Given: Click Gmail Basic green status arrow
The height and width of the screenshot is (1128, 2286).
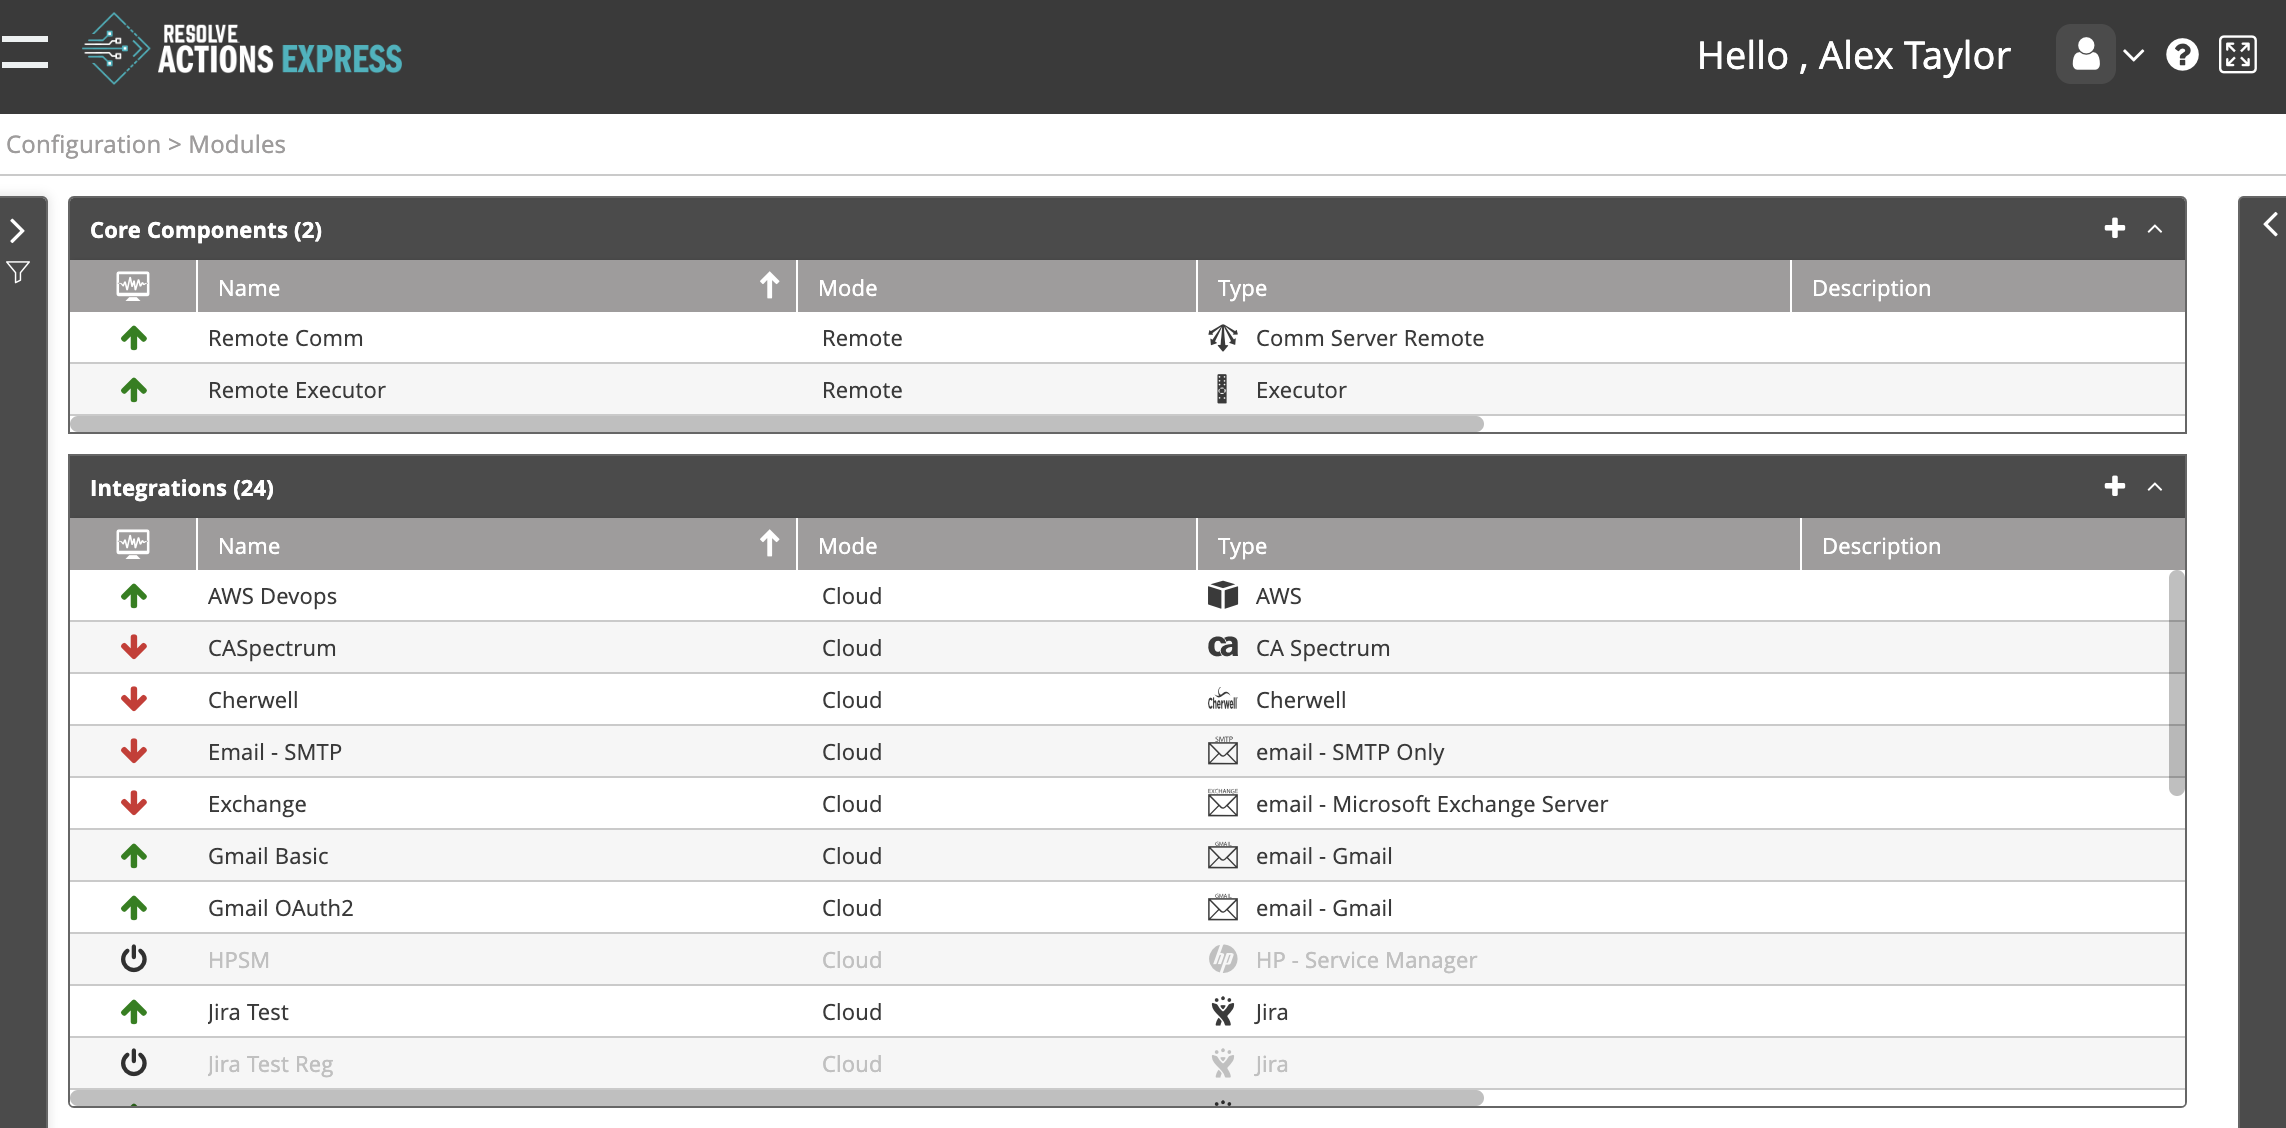Looking at the screenshot, I should (134, 856).
